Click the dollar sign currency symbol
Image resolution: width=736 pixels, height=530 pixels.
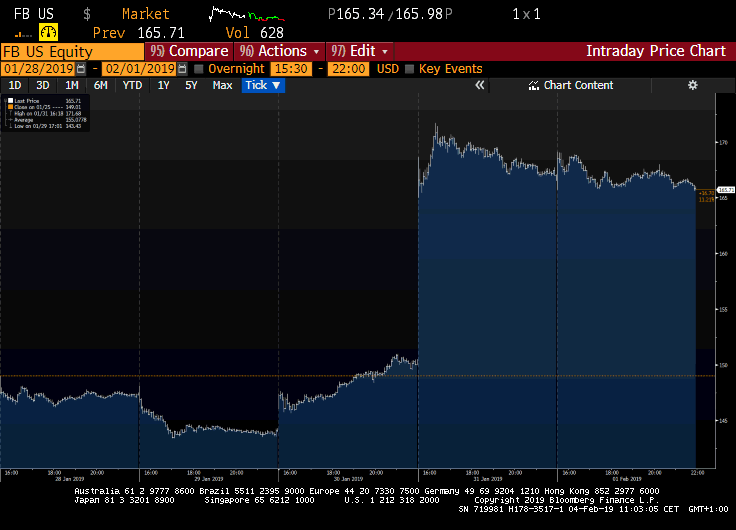(x=87, y=14)
